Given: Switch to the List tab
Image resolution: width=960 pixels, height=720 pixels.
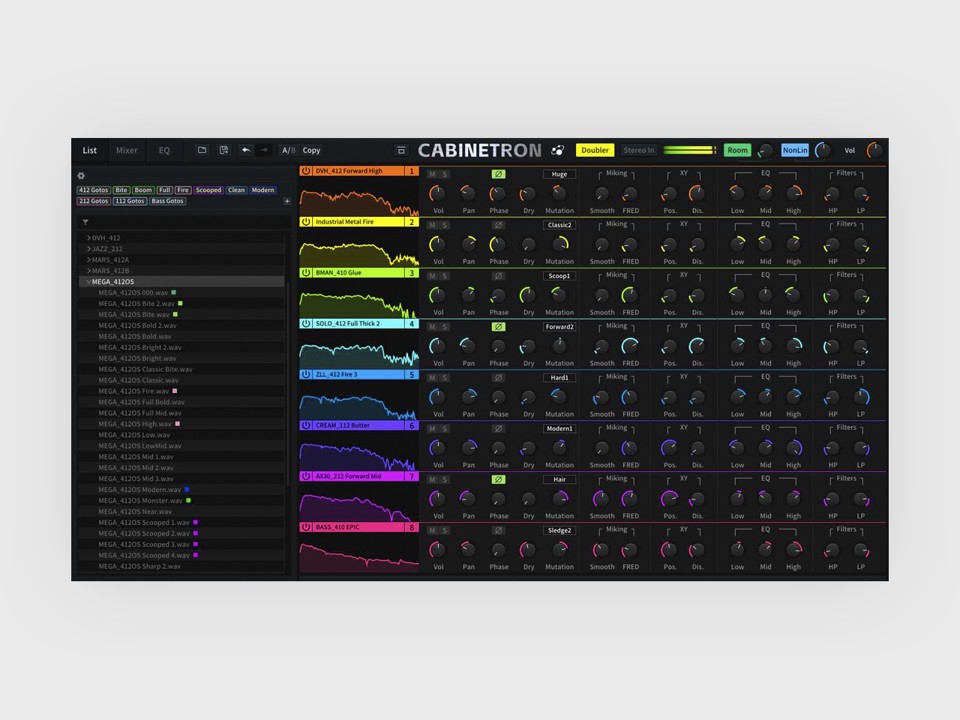Looking at the screenshot, I should click(x=89, y=150).
